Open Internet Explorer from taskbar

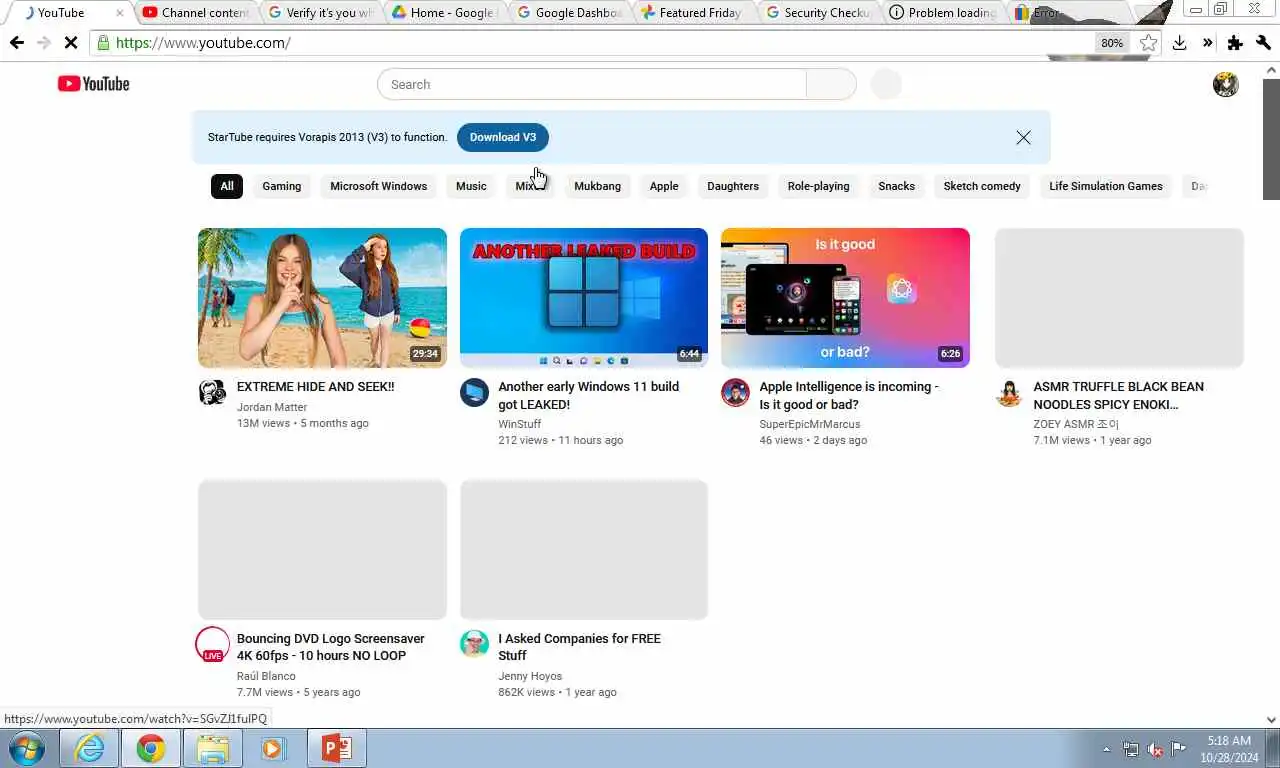[x=89, y=748]
